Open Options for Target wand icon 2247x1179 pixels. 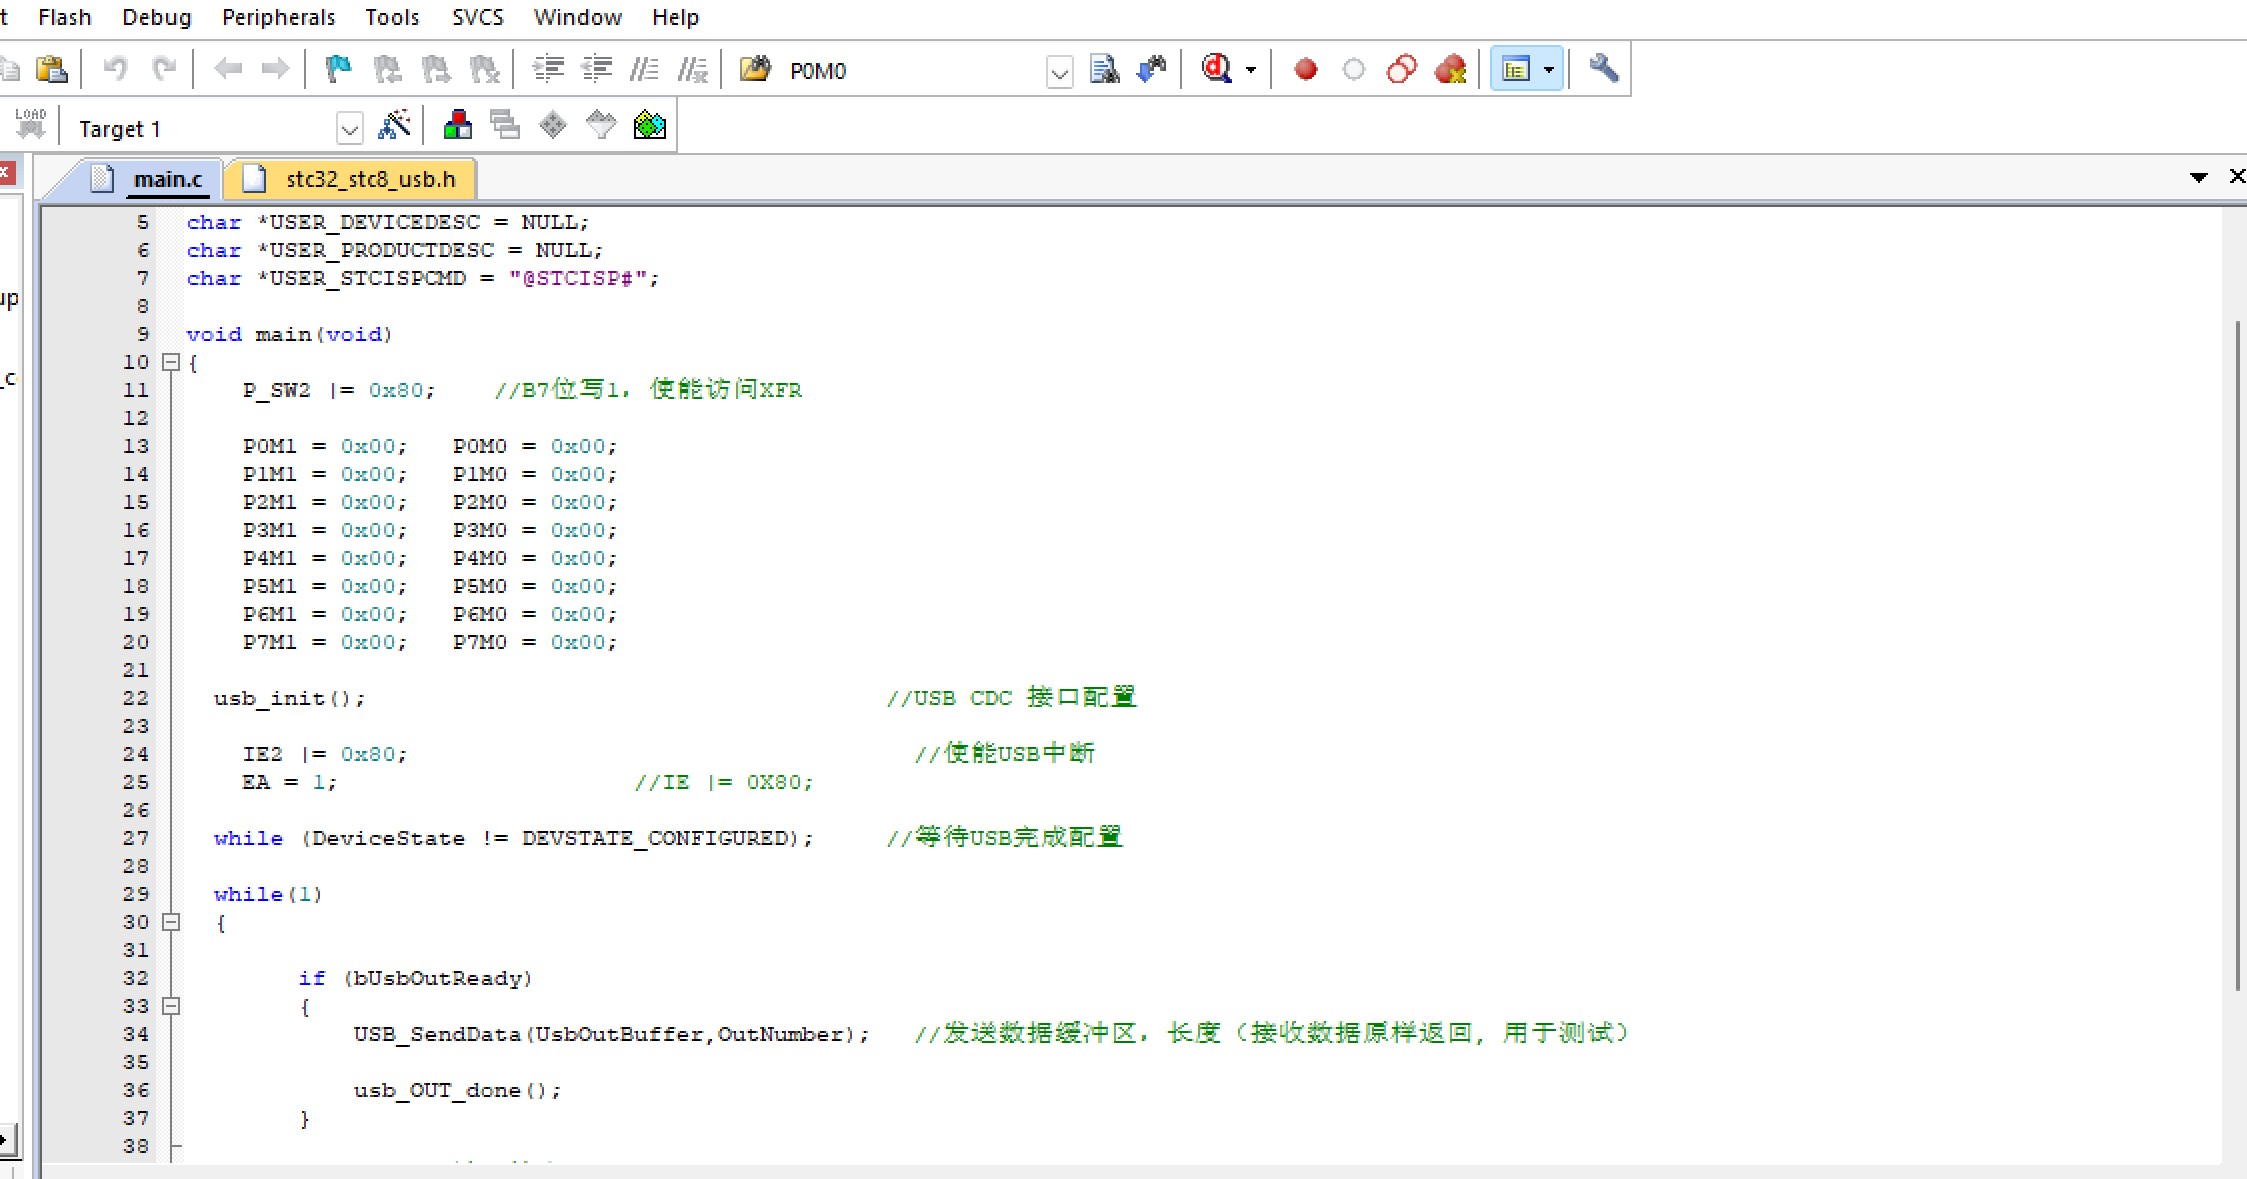click(394, 126)
